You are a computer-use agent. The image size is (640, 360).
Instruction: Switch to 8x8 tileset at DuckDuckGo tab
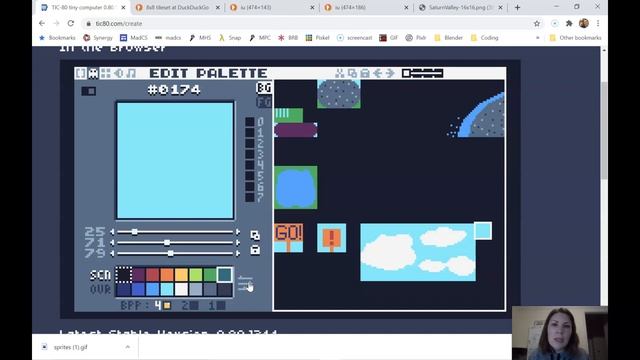tap(178, 7)
